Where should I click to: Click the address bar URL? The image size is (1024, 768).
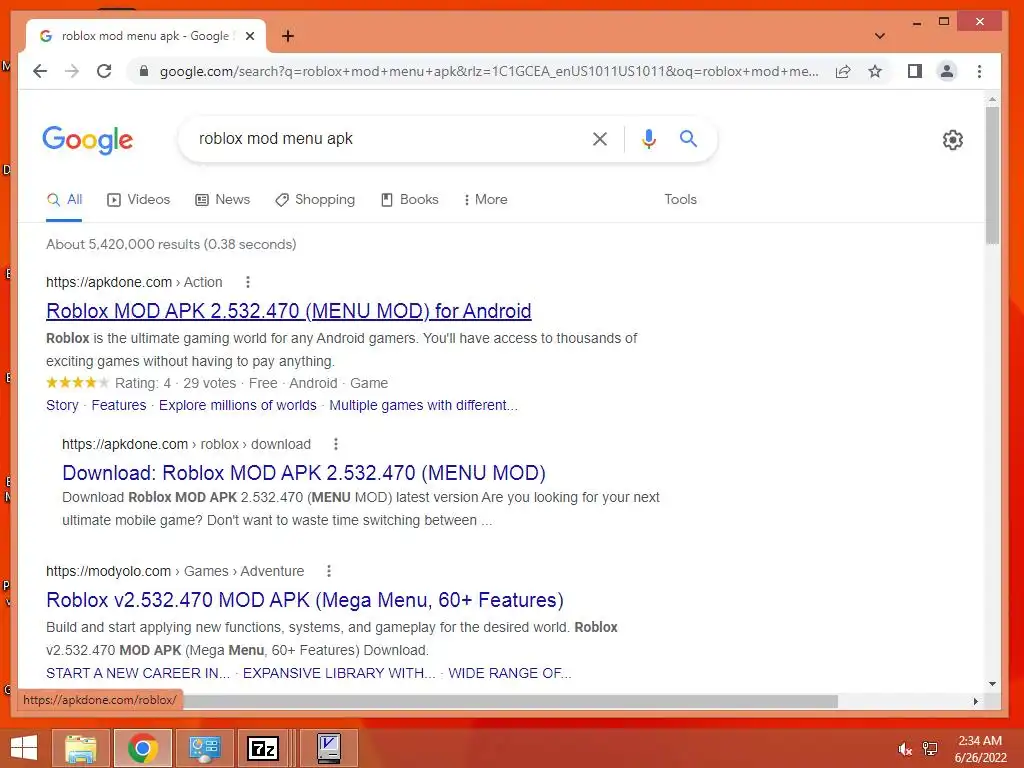488,71
